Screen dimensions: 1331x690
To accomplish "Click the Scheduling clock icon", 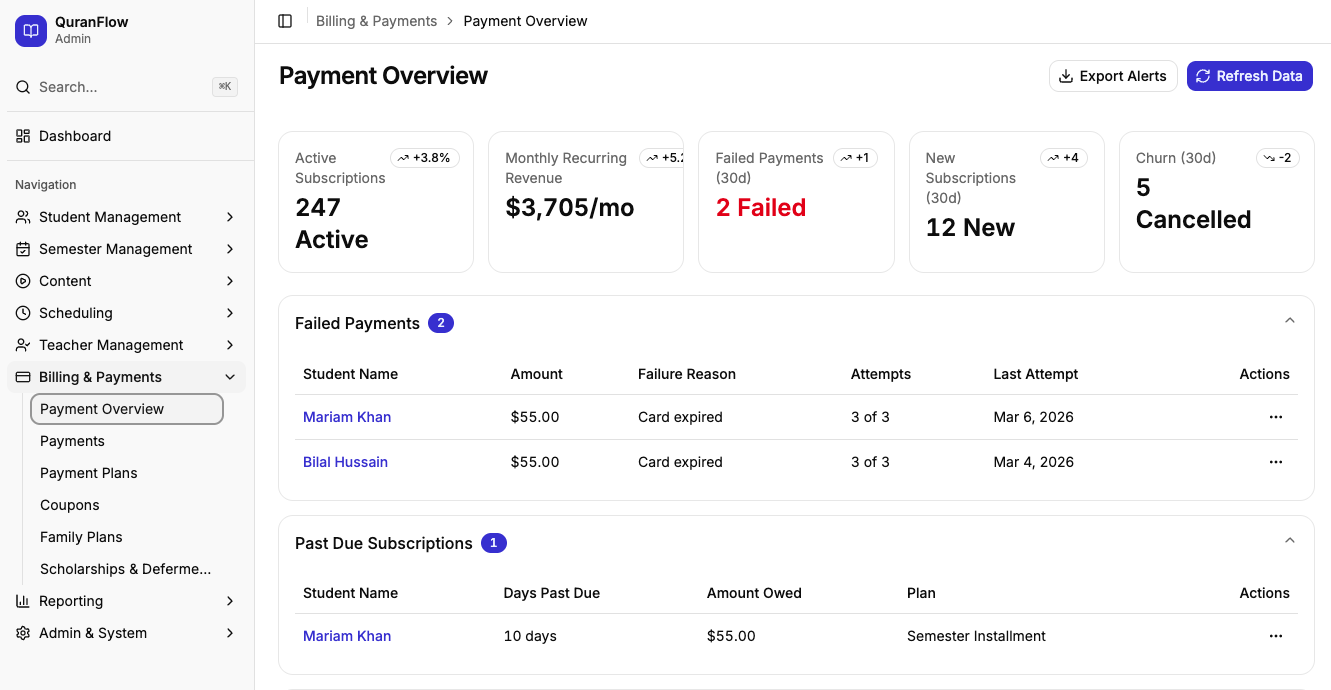I will [x=22, y=312].
